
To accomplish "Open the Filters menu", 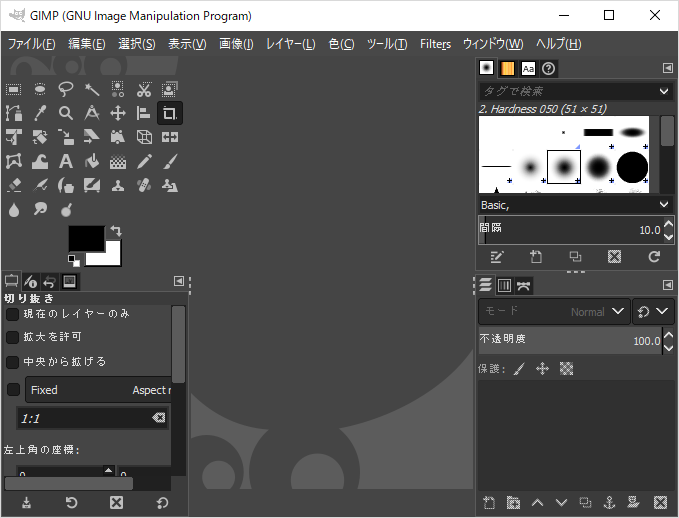I will click(x=435, y=44).
